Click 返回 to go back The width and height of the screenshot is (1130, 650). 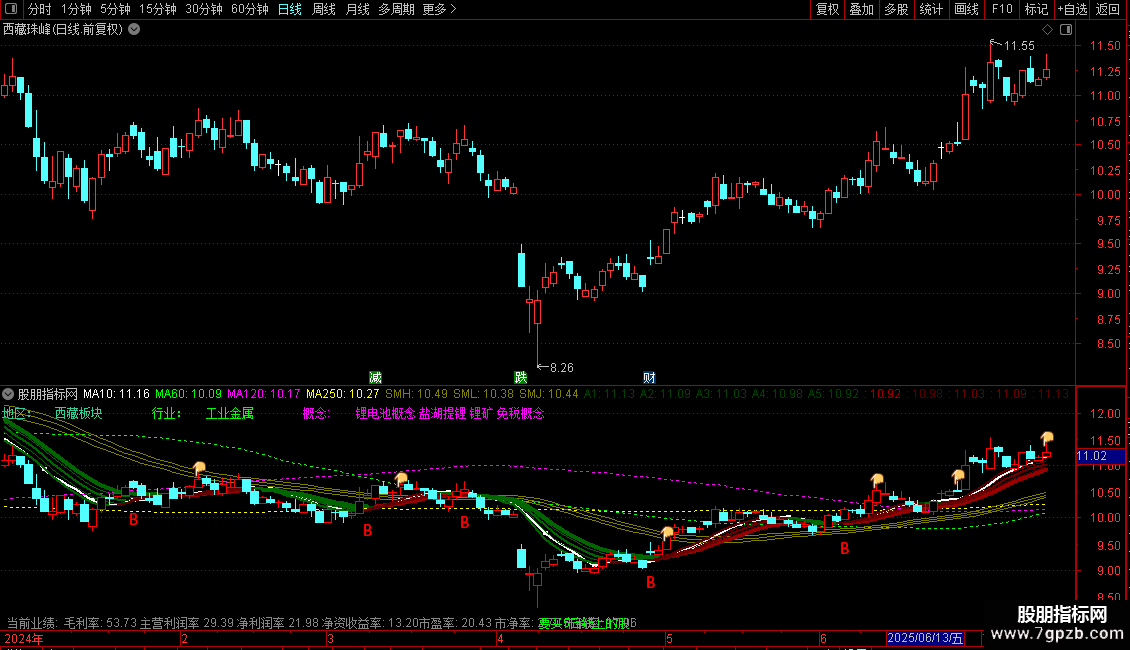point(1108,9)
